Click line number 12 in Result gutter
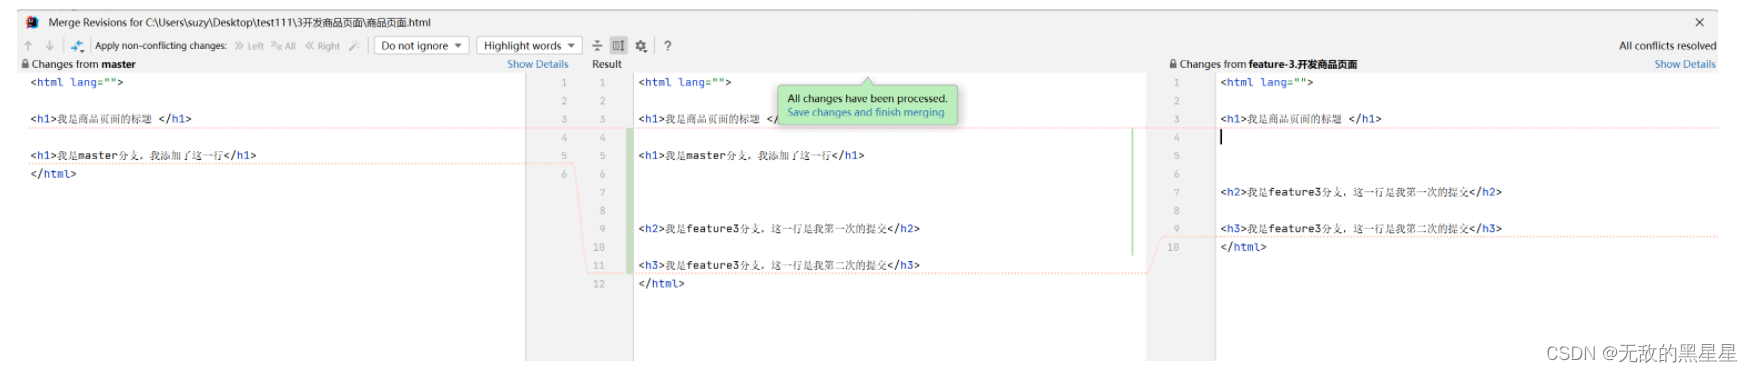1753x372 pixels. click(x=599, y=284)
